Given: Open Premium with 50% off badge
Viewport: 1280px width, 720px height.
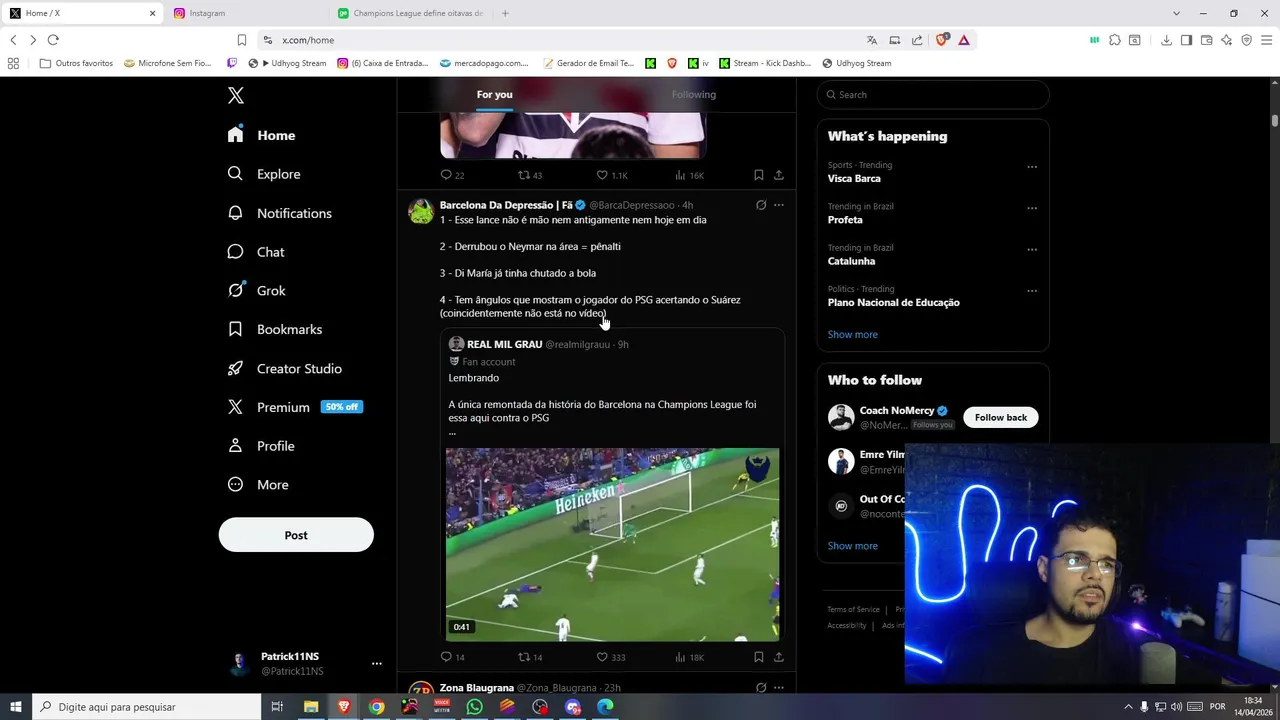Looking at the screenshot, I should coord(294,407).
